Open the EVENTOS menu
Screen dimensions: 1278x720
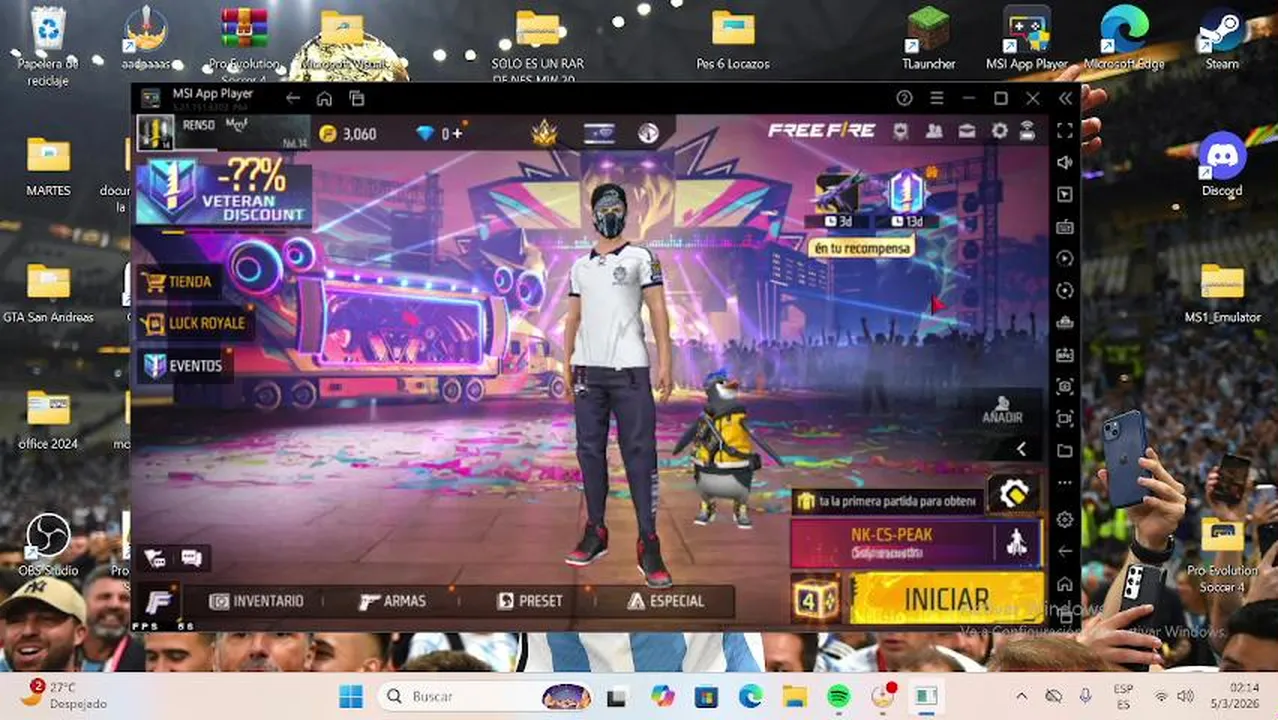tap(183, 366)
